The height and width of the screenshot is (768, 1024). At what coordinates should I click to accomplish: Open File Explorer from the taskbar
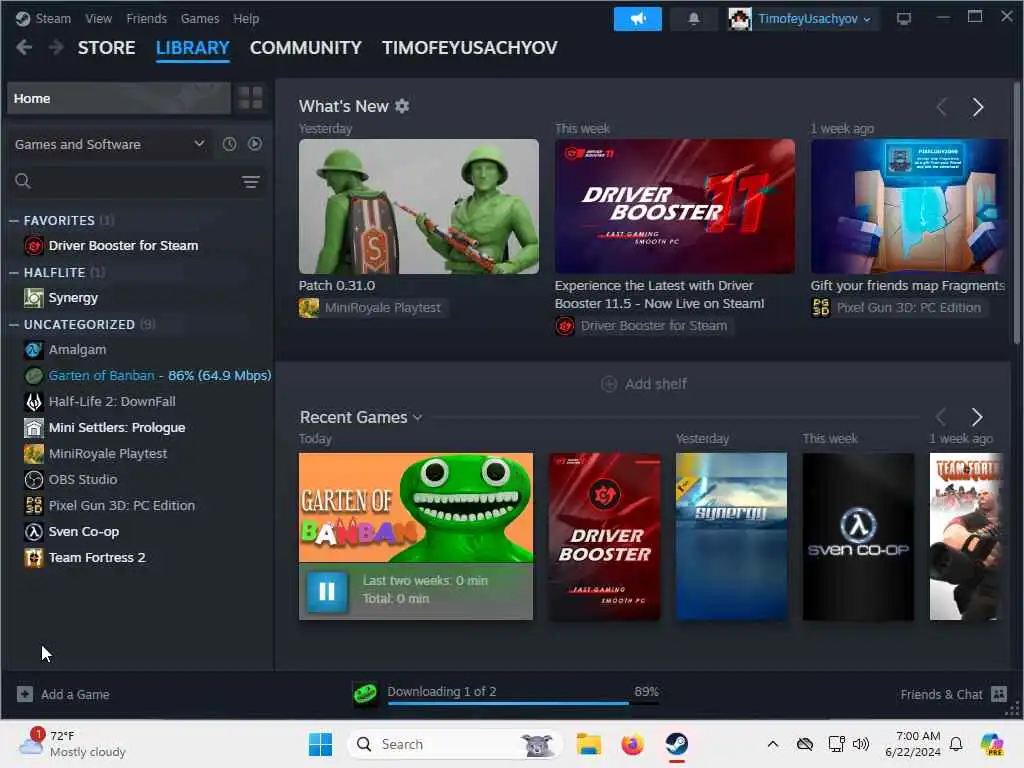(588, 744)
